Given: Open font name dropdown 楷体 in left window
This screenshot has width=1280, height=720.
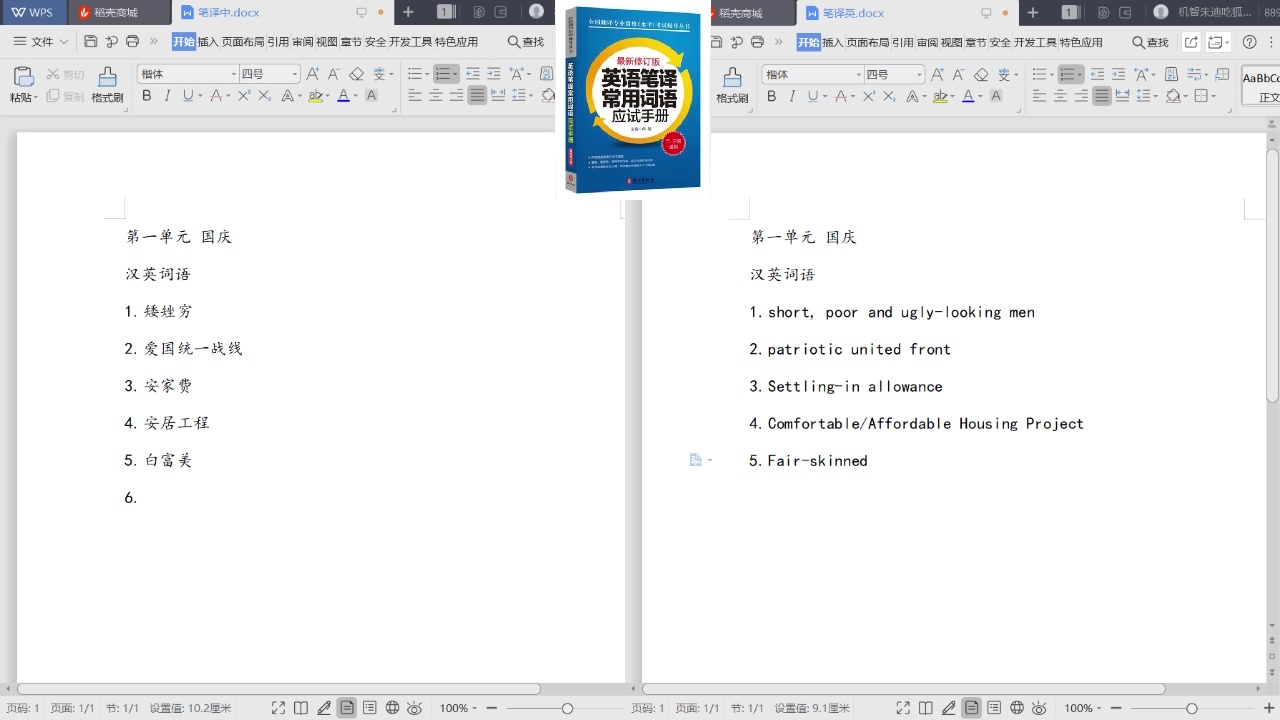Looking at the screenshot, I should 234,74.
